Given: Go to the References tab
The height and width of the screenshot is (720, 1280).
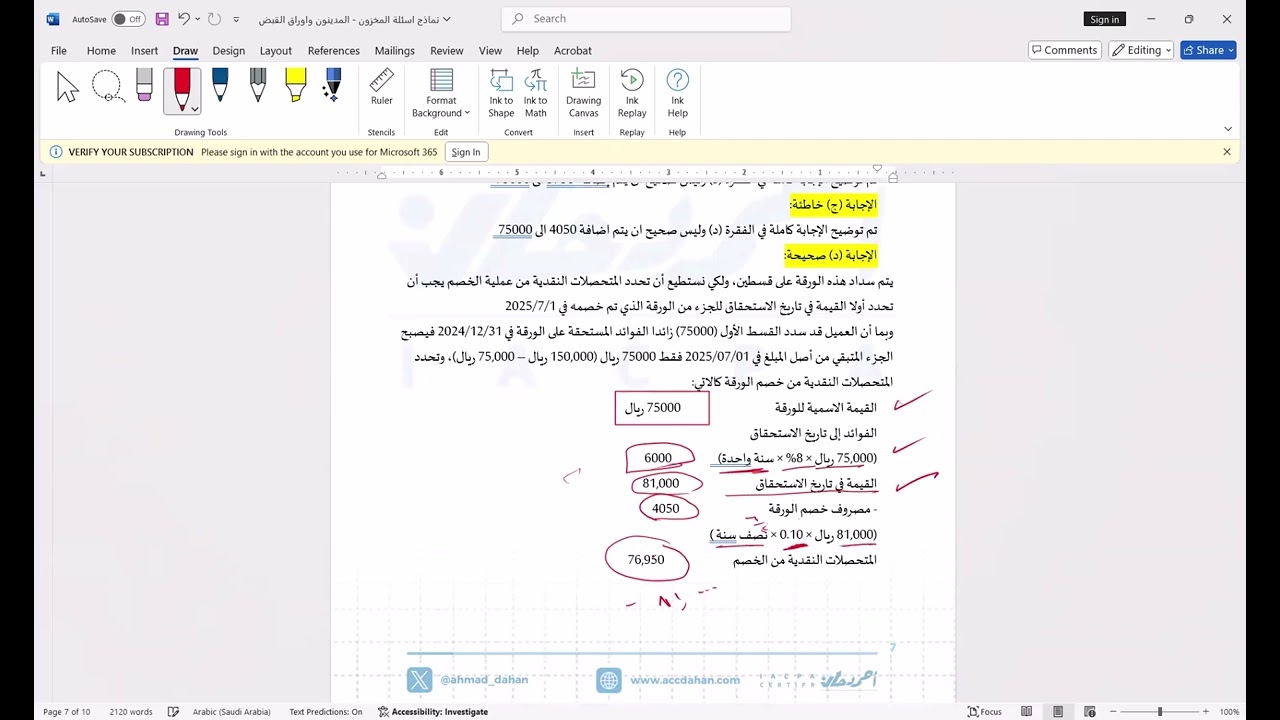Looking at the screenshot, I should tap(334, 51).
